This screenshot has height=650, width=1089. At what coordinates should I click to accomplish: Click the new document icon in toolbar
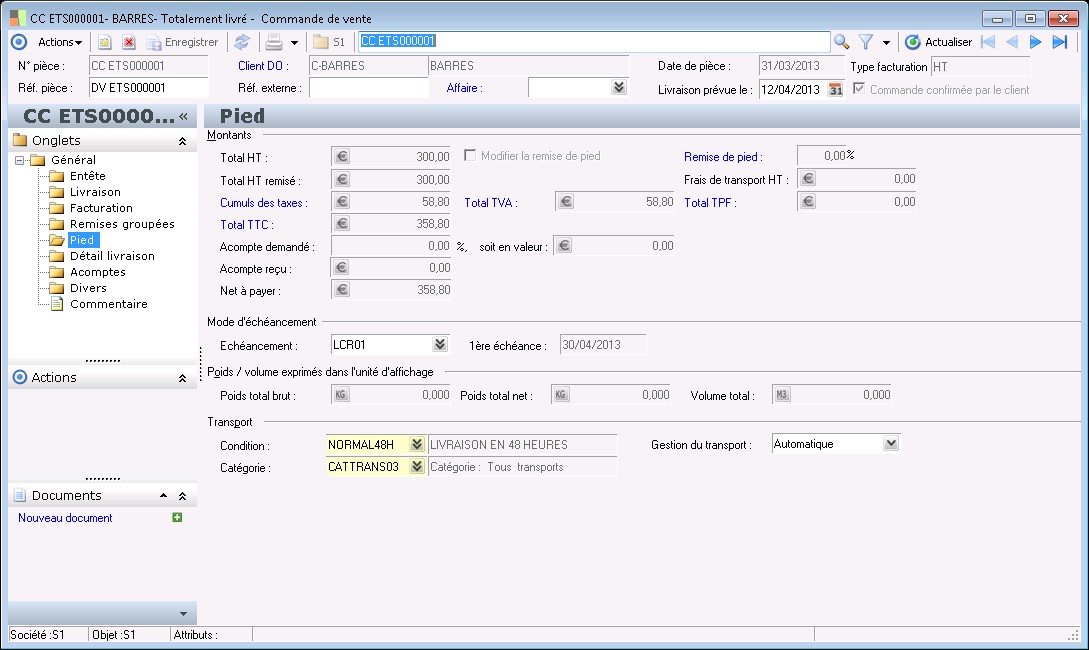[x=104, y=42]
